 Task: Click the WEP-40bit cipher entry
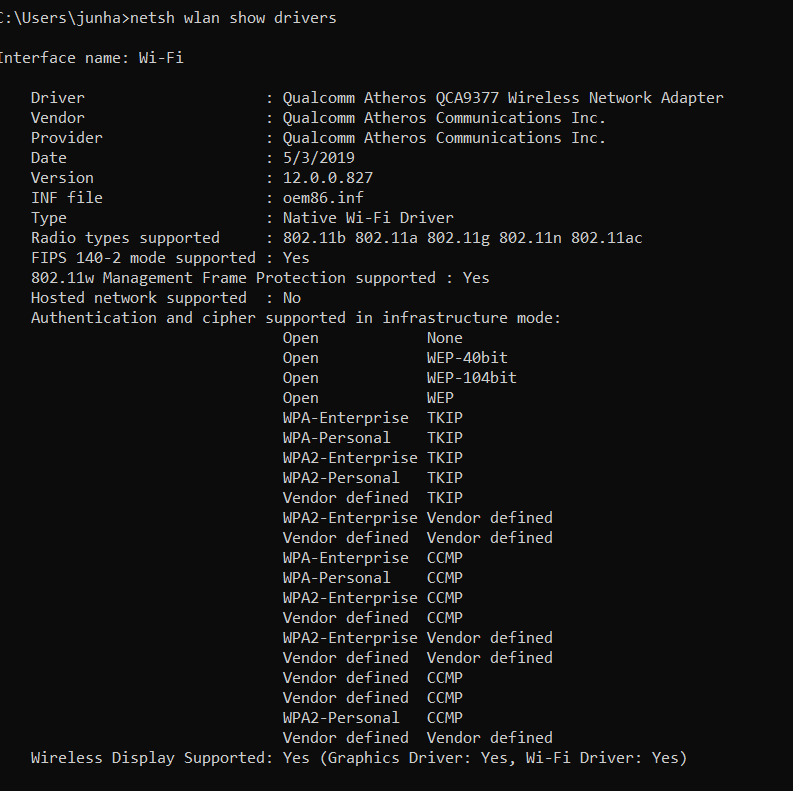(x=467, y=358)
